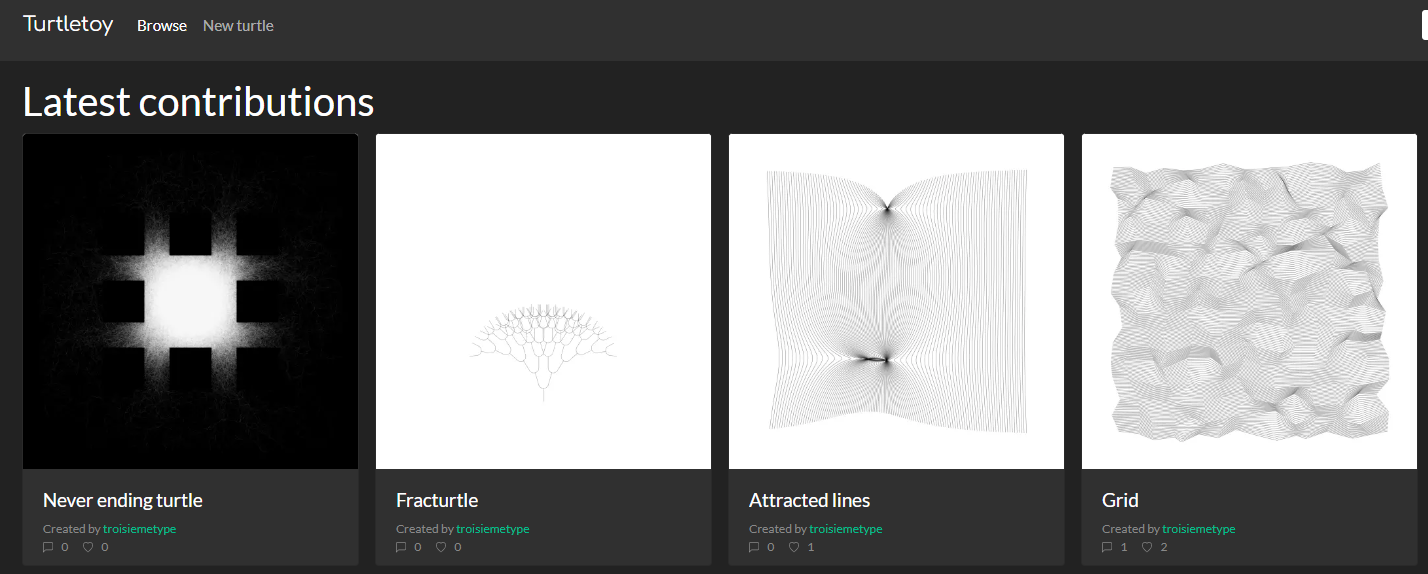The image size is (1428, 574).
Task: Click the Attracted lines title link
Action: 810,500
